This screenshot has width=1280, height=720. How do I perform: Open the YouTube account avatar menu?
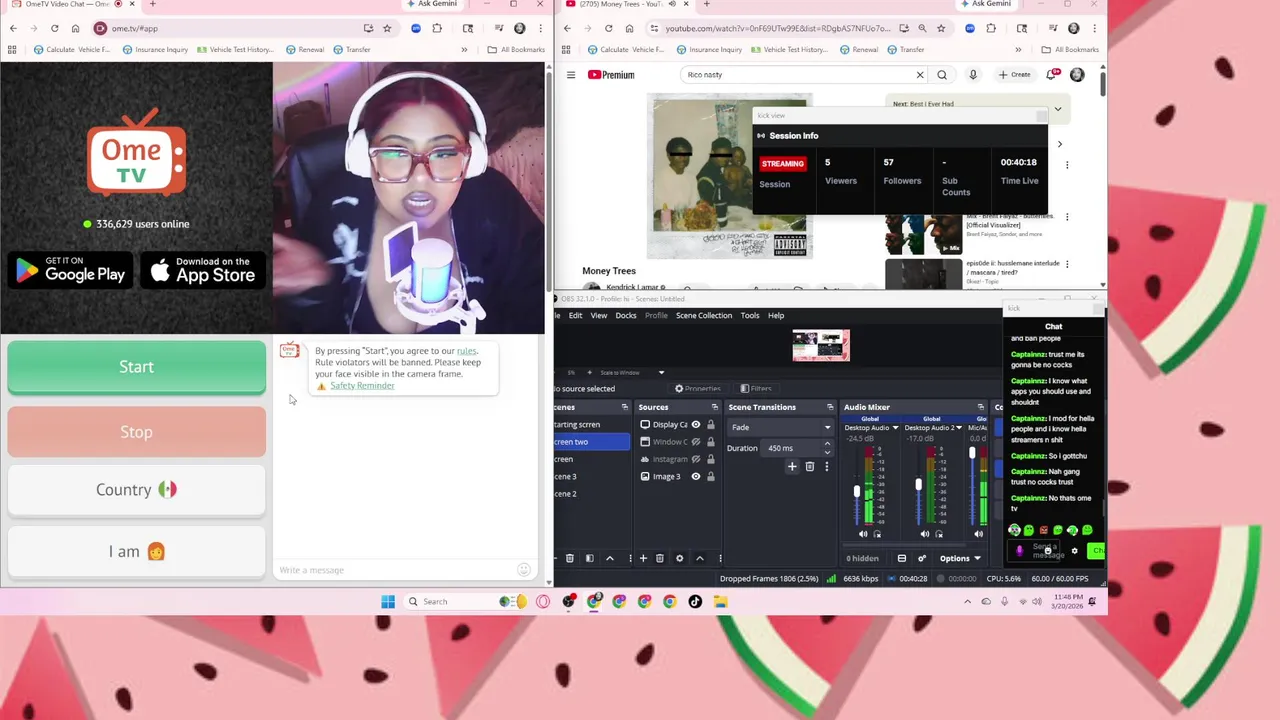1077,75
